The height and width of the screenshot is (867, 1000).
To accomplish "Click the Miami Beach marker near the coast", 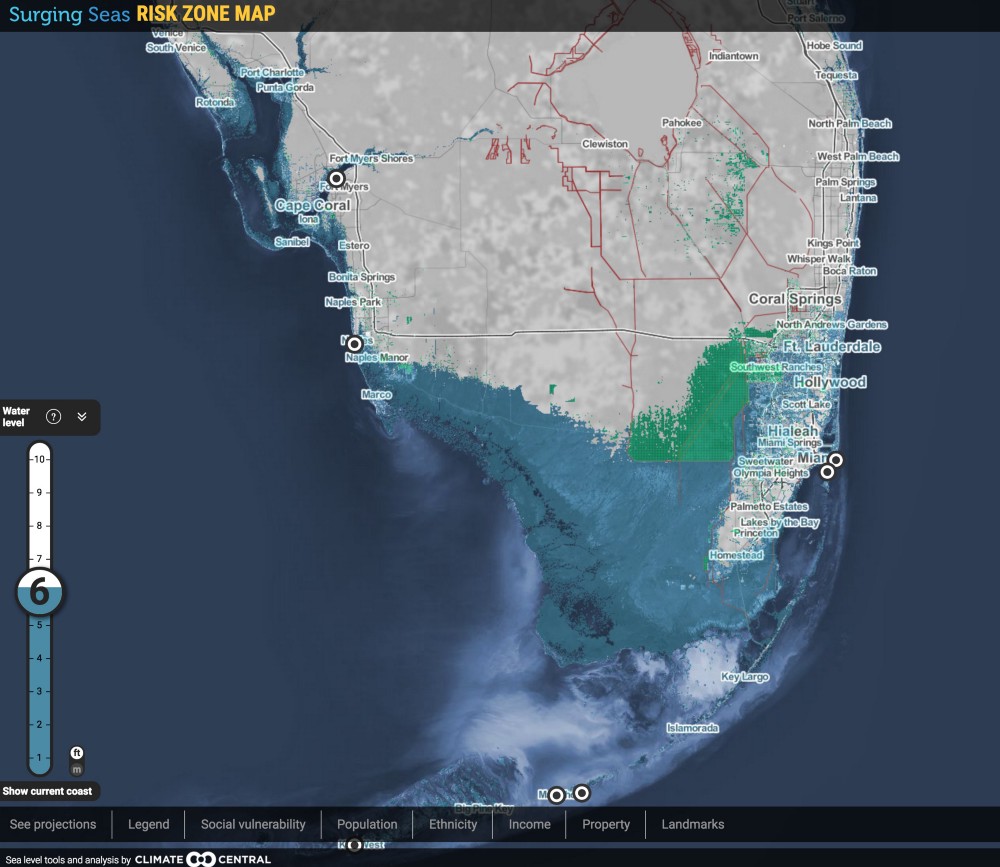I will point(836,460).
